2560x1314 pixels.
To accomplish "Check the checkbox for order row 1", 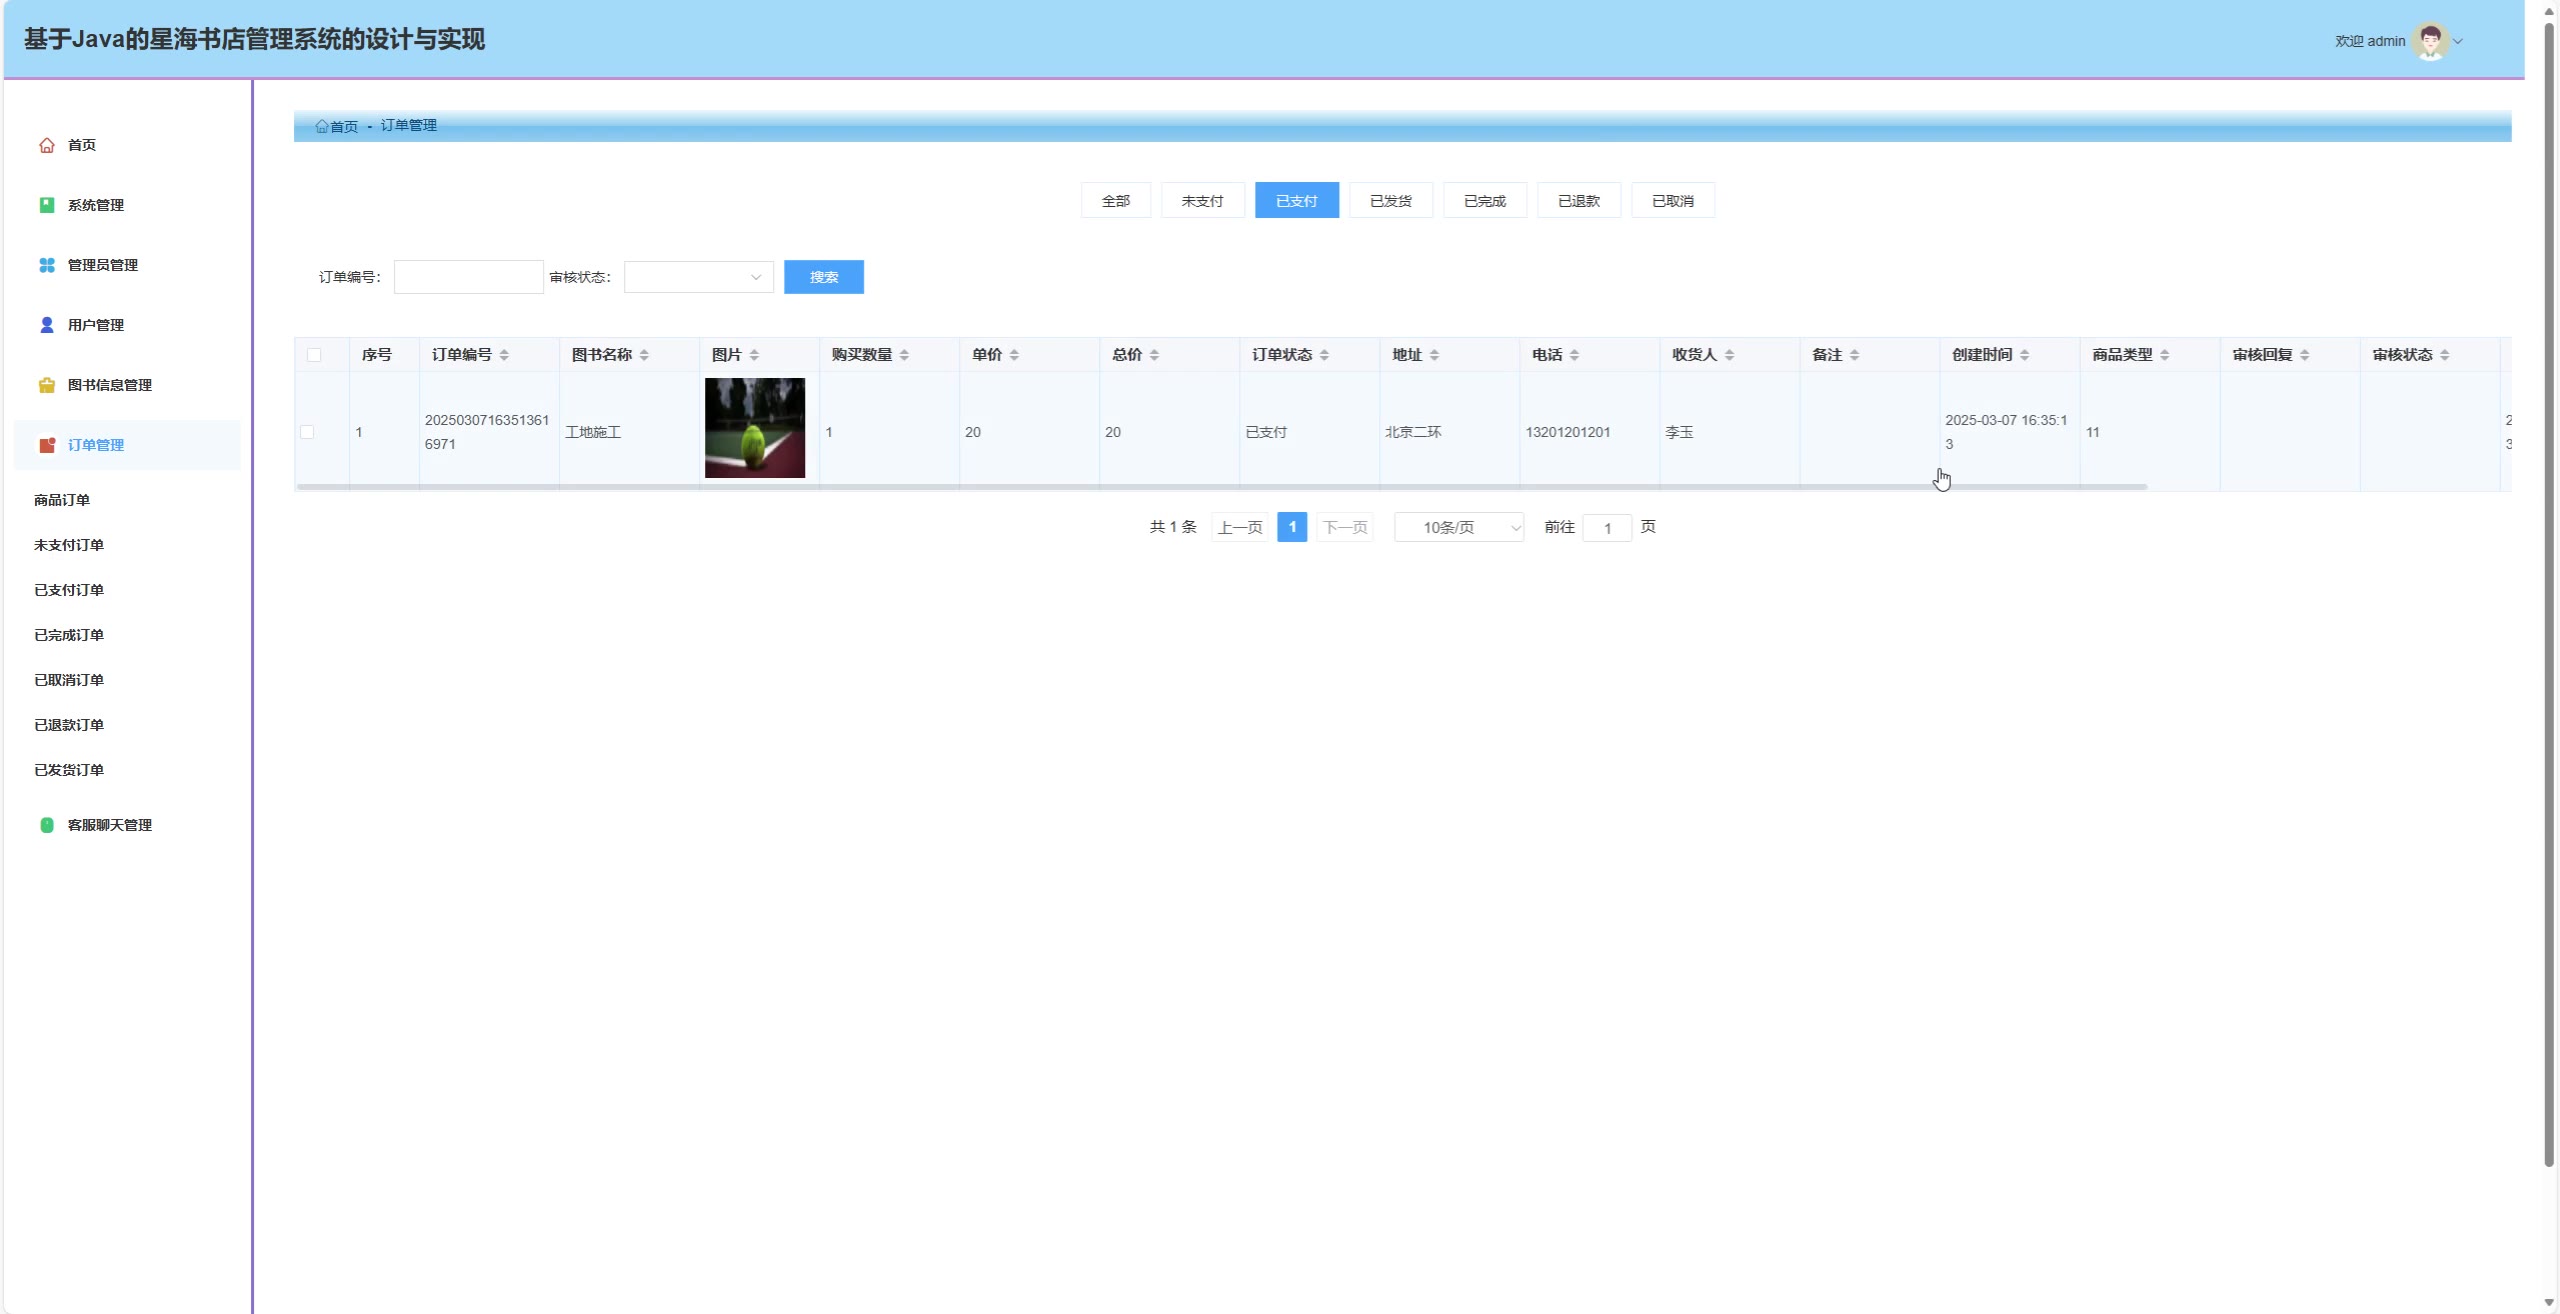I will (x=307, y=432).
